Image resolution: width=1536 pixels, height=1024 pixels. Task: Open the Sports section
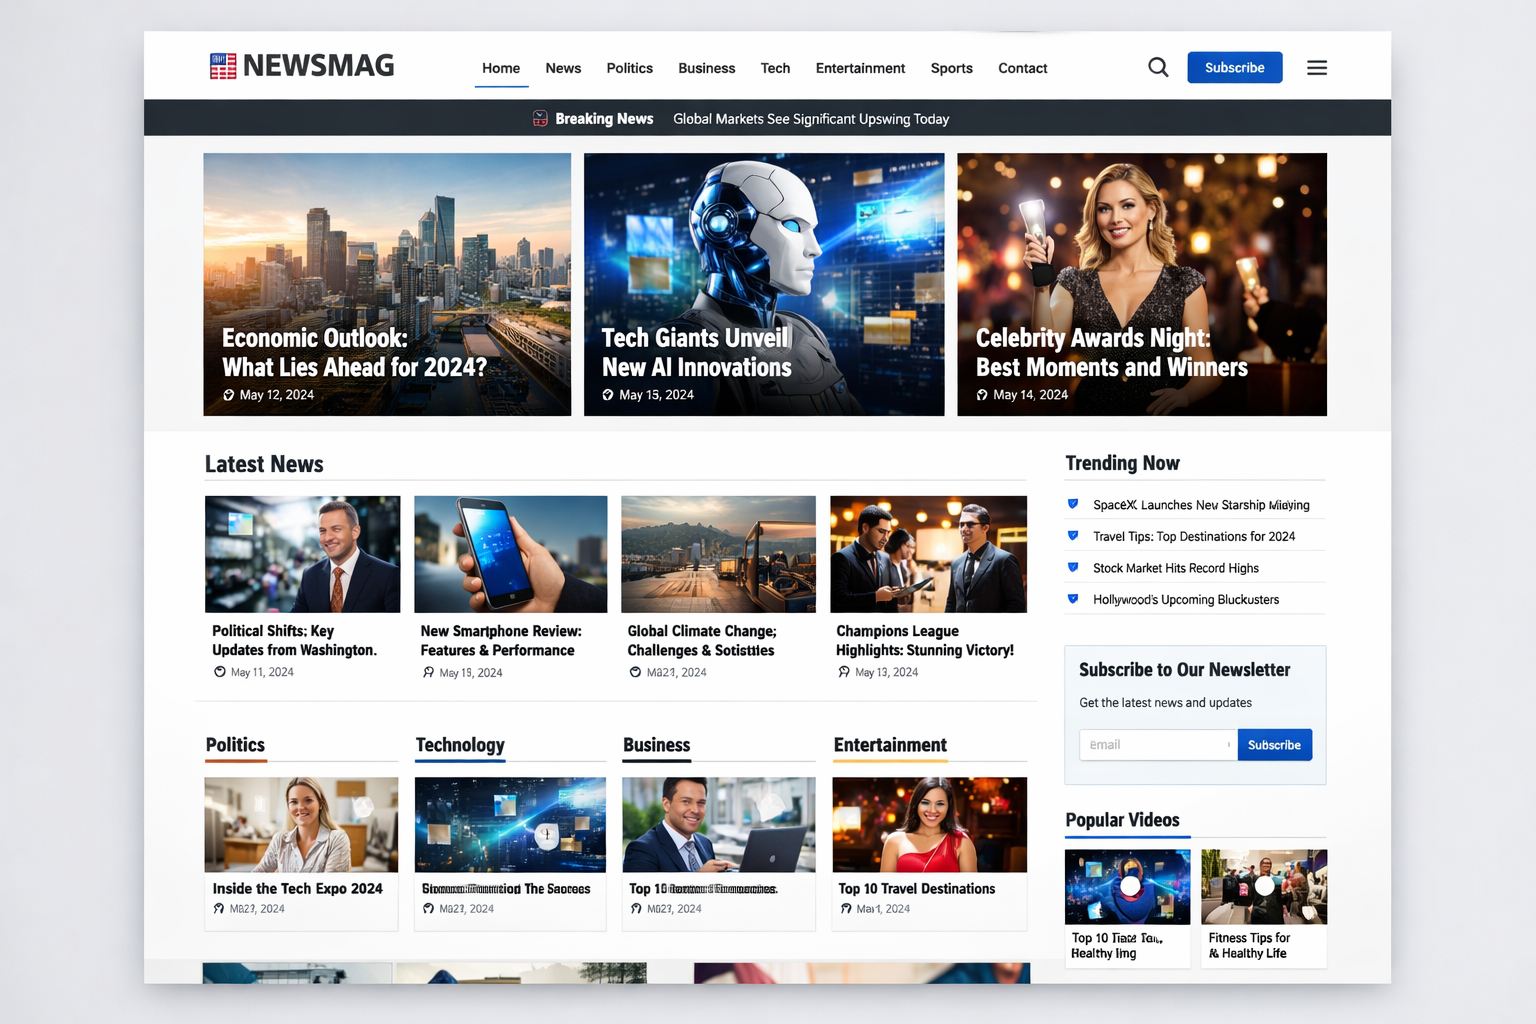tap(951, 68)
